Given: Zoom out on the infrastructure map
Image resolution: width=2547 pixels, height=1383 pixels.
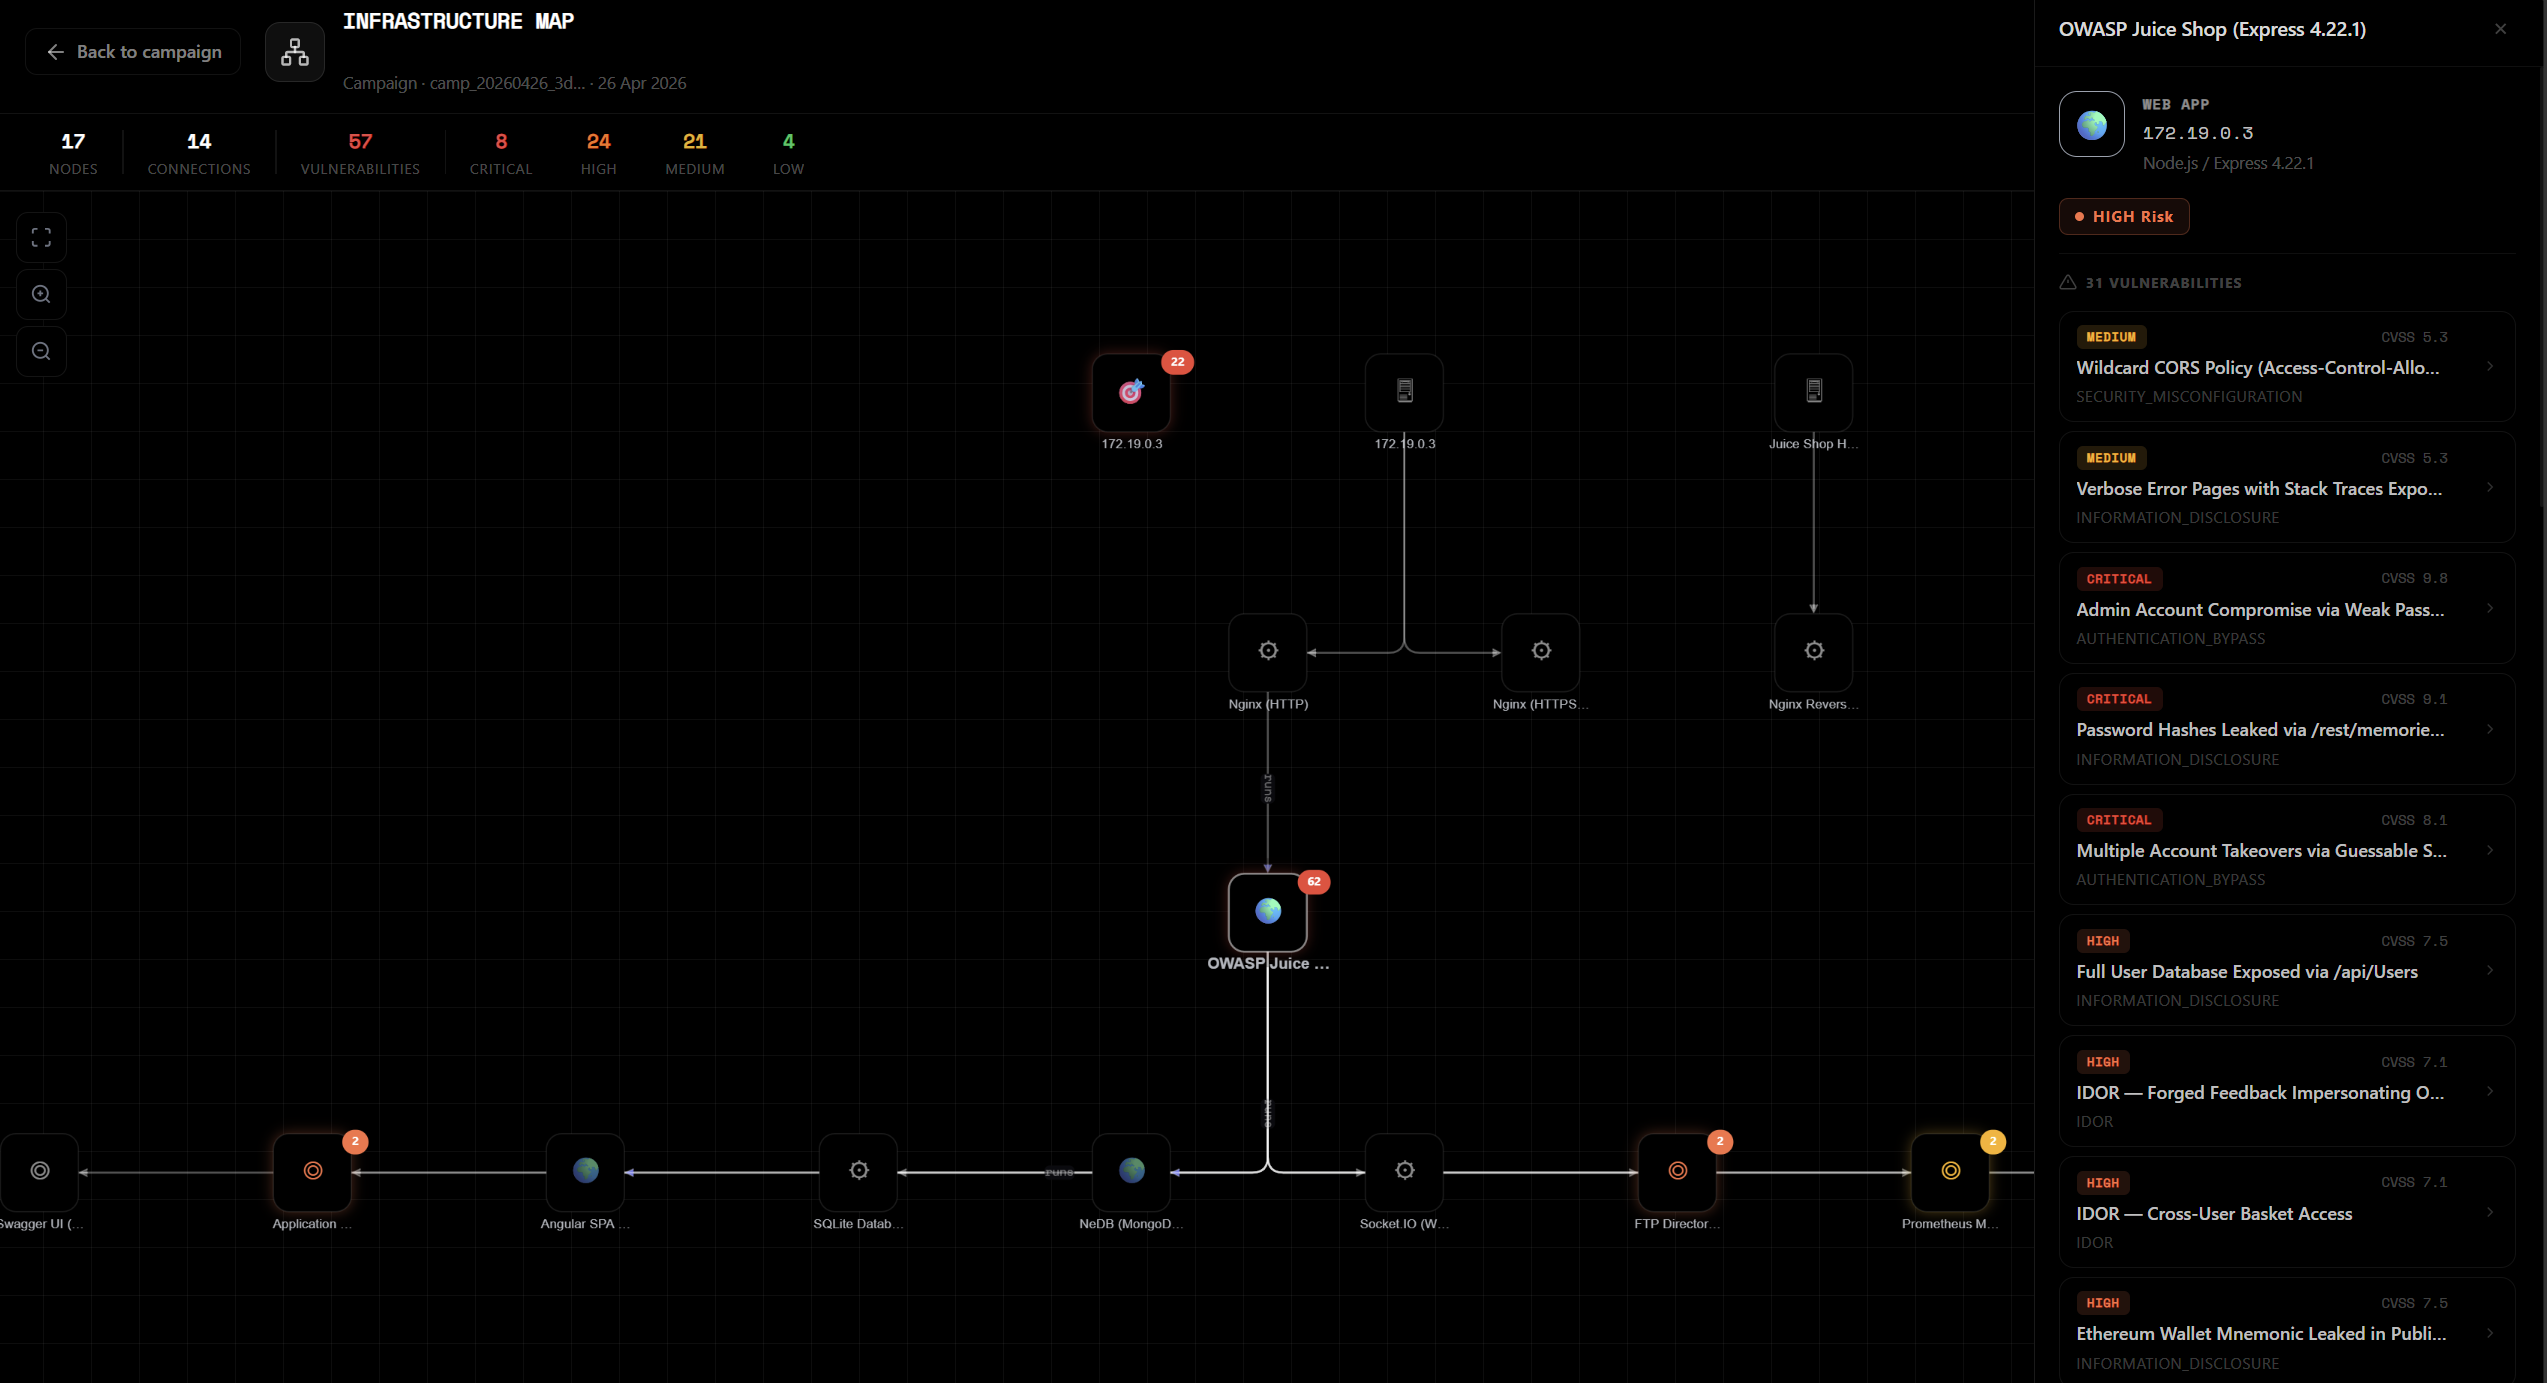Looking at the screenshot, I should point(41,352).
